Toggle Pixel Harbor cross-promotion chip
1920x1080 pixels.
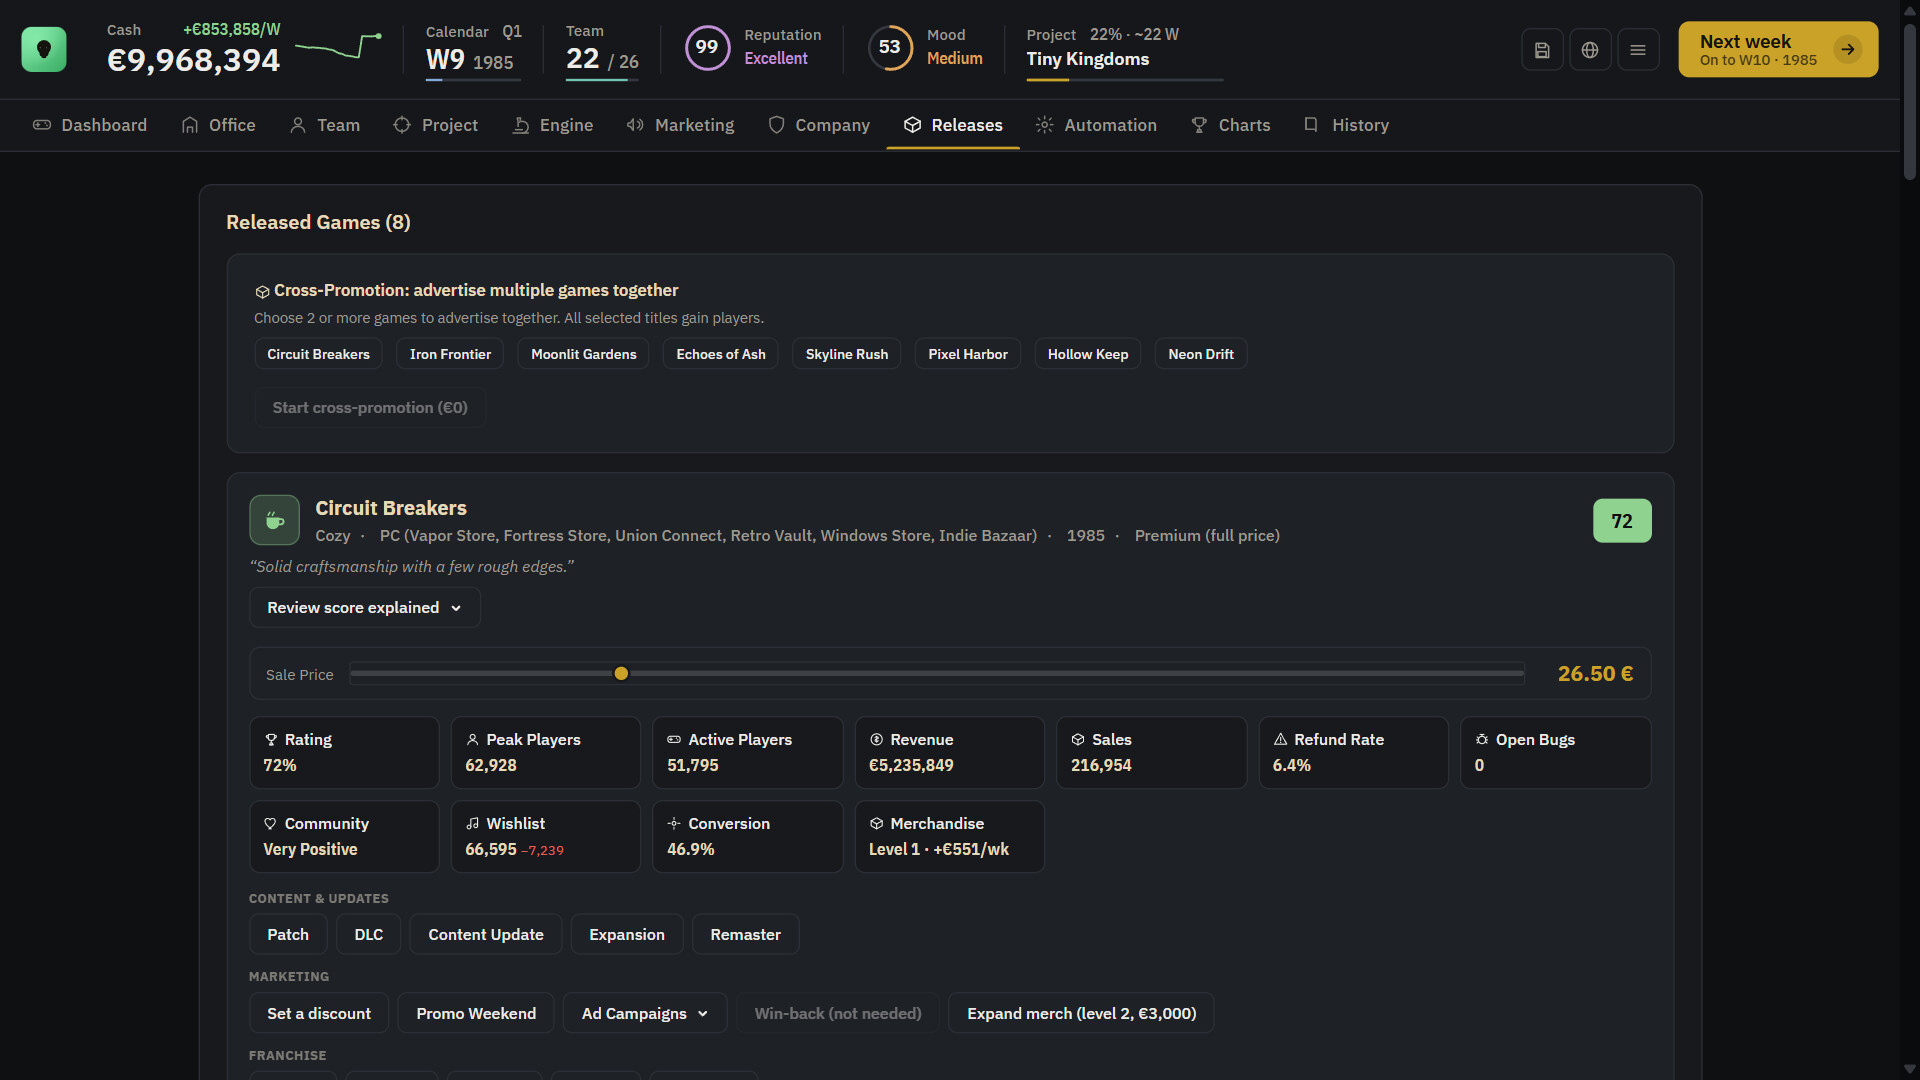[x=968, y=354]
